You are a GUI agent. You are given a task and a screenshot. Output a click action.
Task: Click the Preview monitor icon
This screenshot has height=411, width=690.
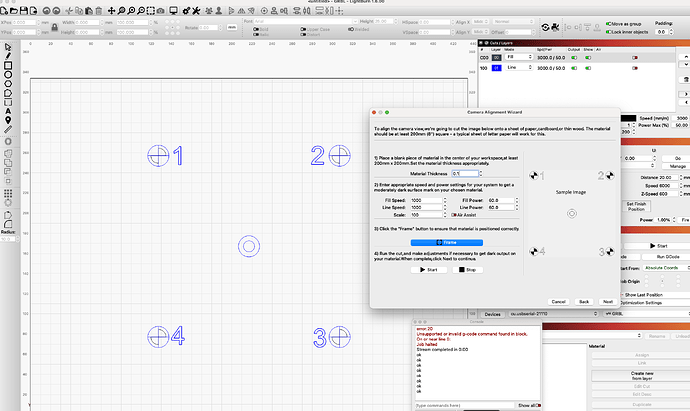(174, 11)
